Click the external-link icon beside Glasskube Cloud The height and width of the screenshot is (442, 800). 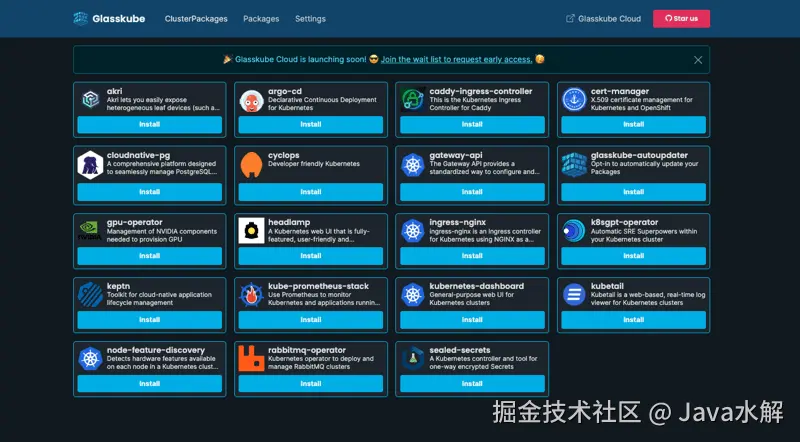[x=570, y=18]
